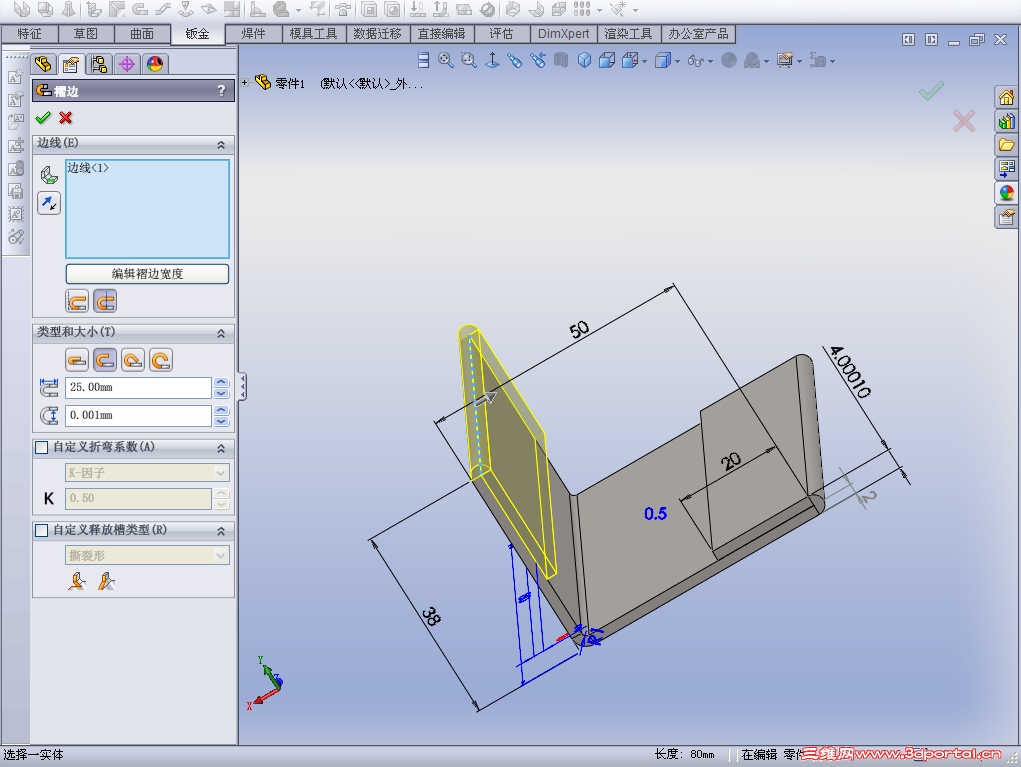Click the gap distance field 0.001mm
Screen dimensions: 1021x767
pyautogui.click(x=138, y=415)
